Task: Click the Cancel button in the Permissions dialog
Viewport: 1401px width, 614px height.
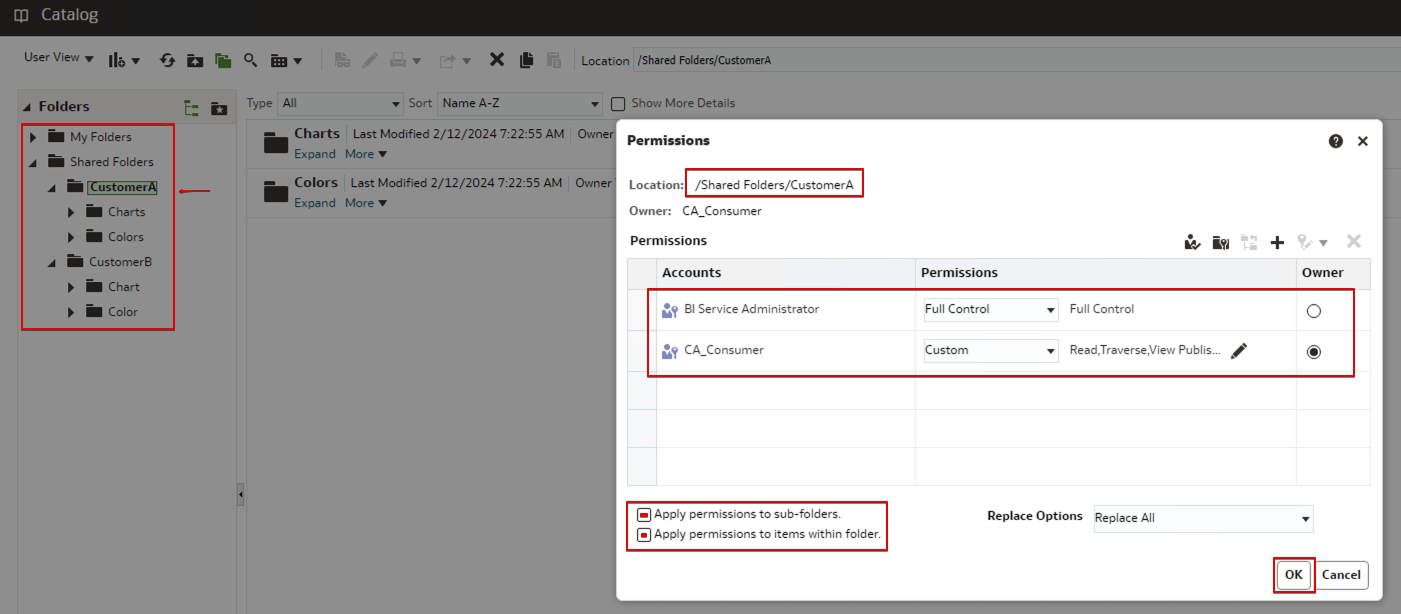Action: click(x=1341, y=575)
